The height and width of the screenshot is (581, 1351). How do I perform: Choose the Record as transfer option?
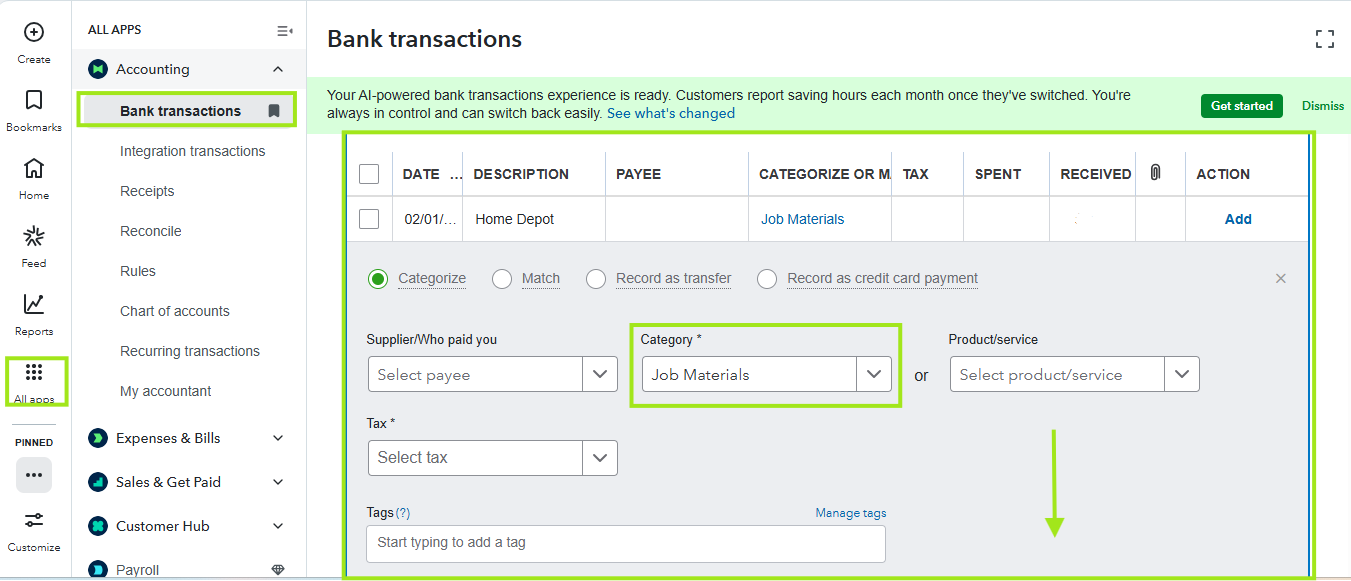(596, 279)
